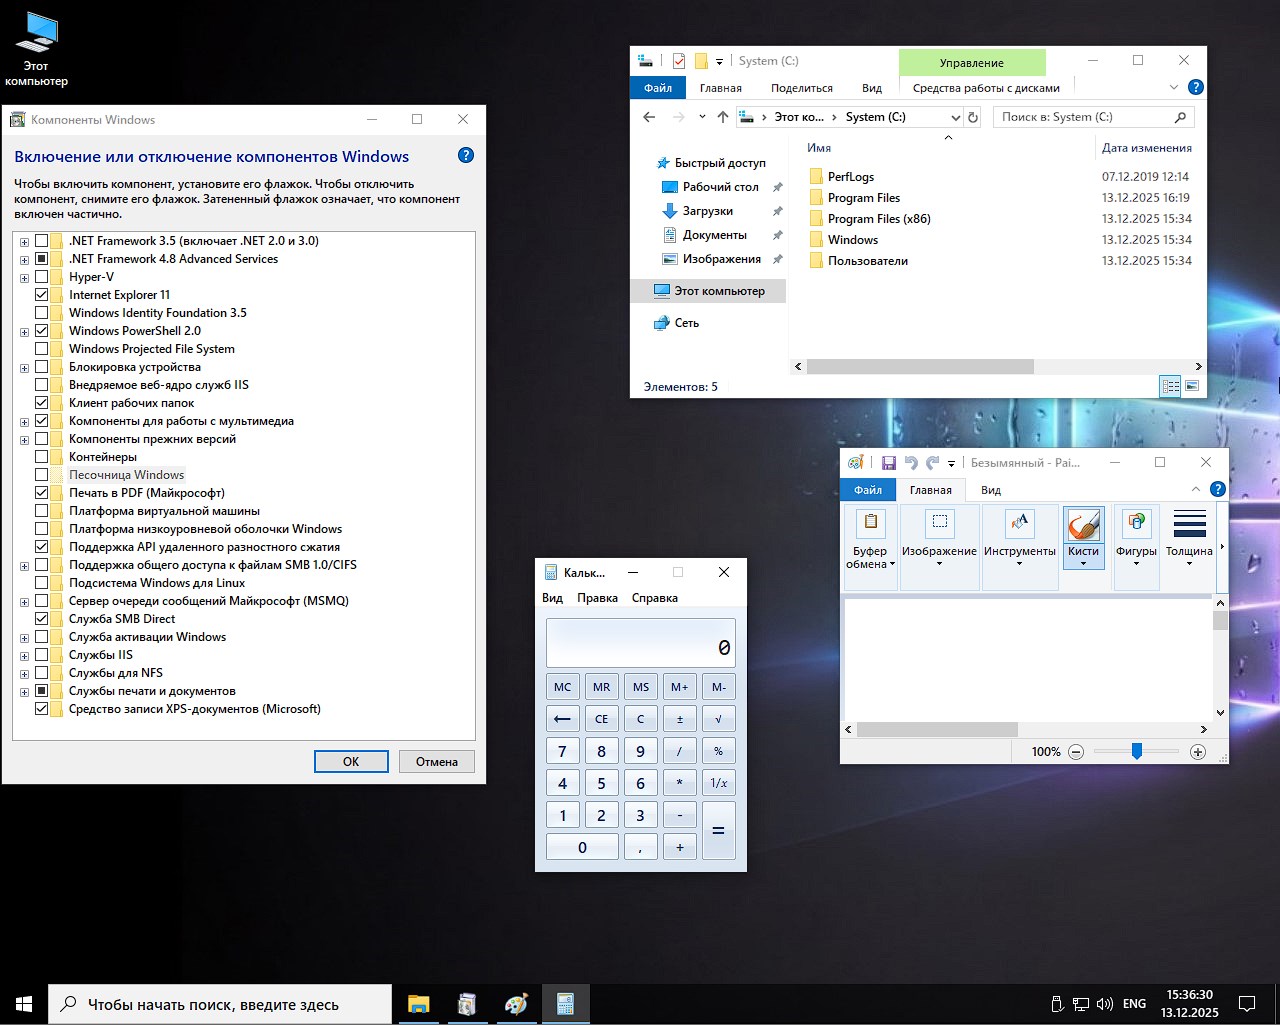Open the Правка menu in Calculator
The width and height of the screenshot is (1280, 1025).
coord(599,597)
